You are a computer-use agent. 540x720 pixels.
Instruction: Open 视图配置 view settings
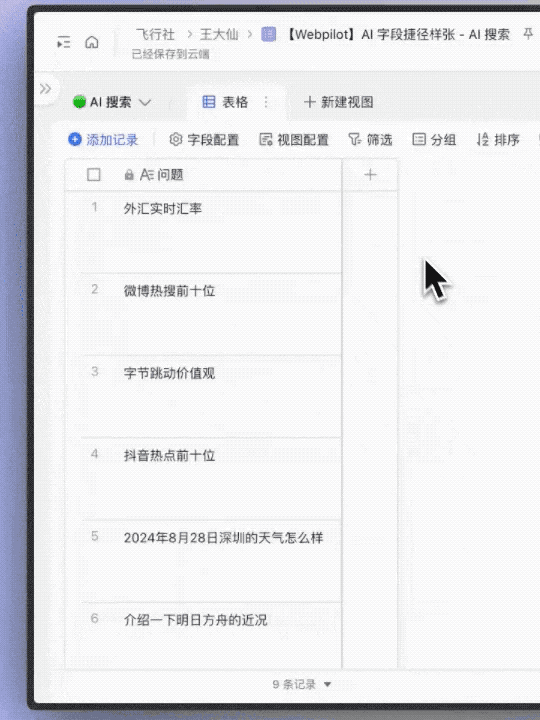point(294,140)
